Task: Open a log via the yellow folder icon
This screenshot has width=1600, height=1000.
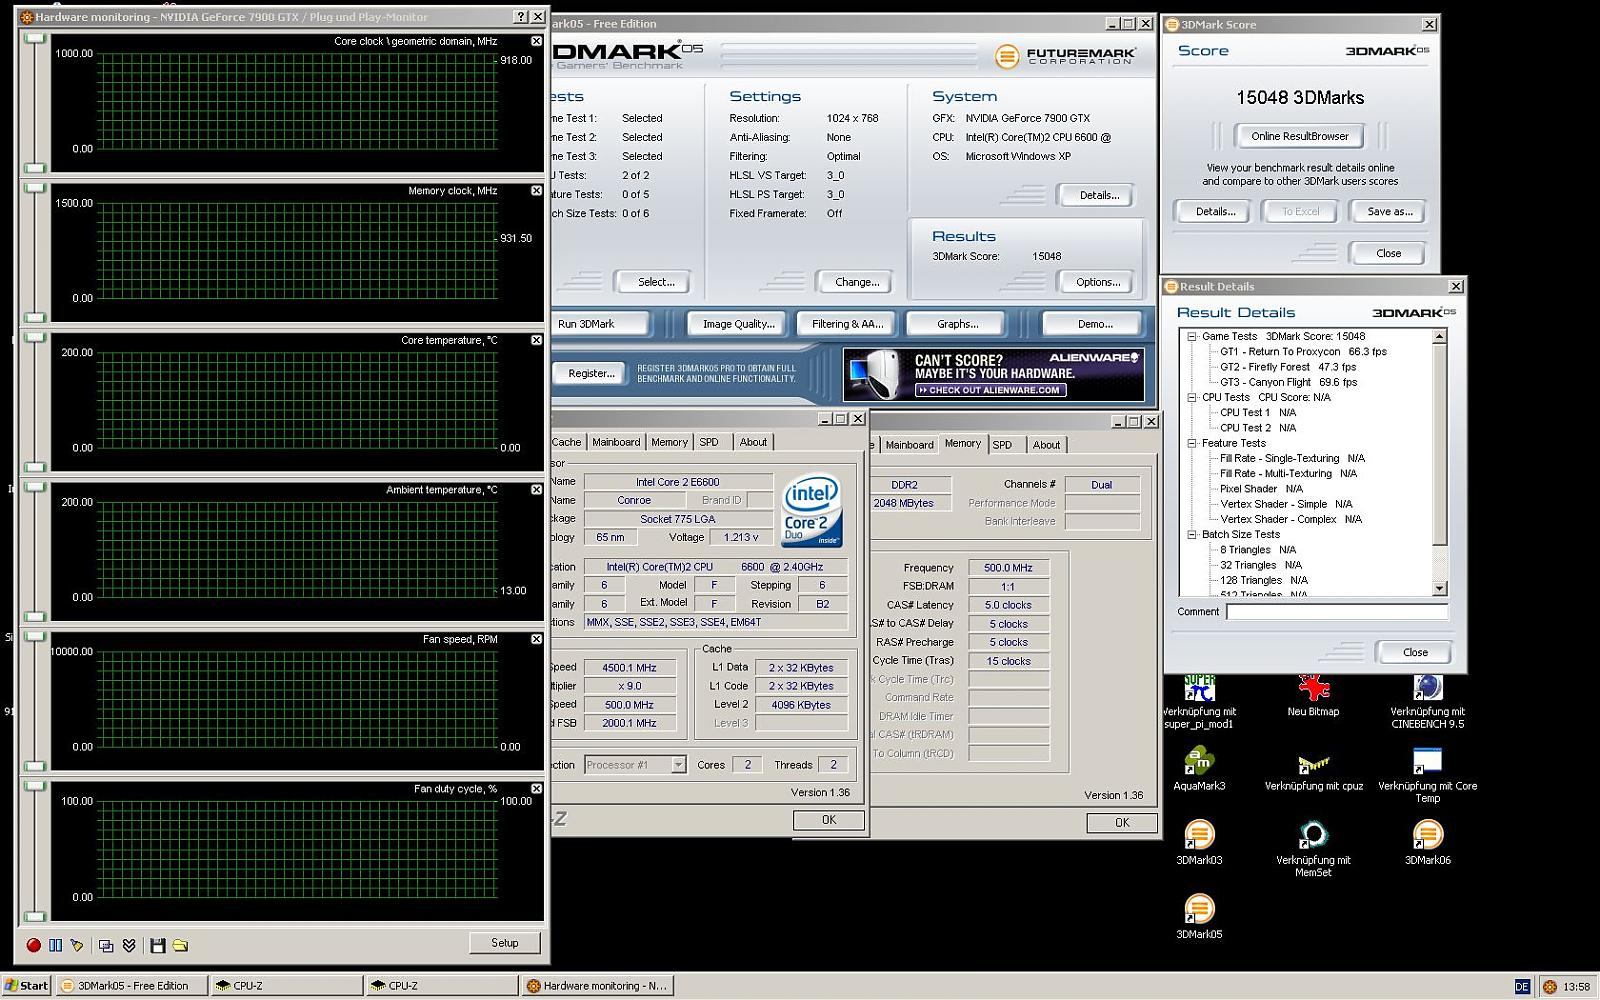Action: click(x=180, y=945)
